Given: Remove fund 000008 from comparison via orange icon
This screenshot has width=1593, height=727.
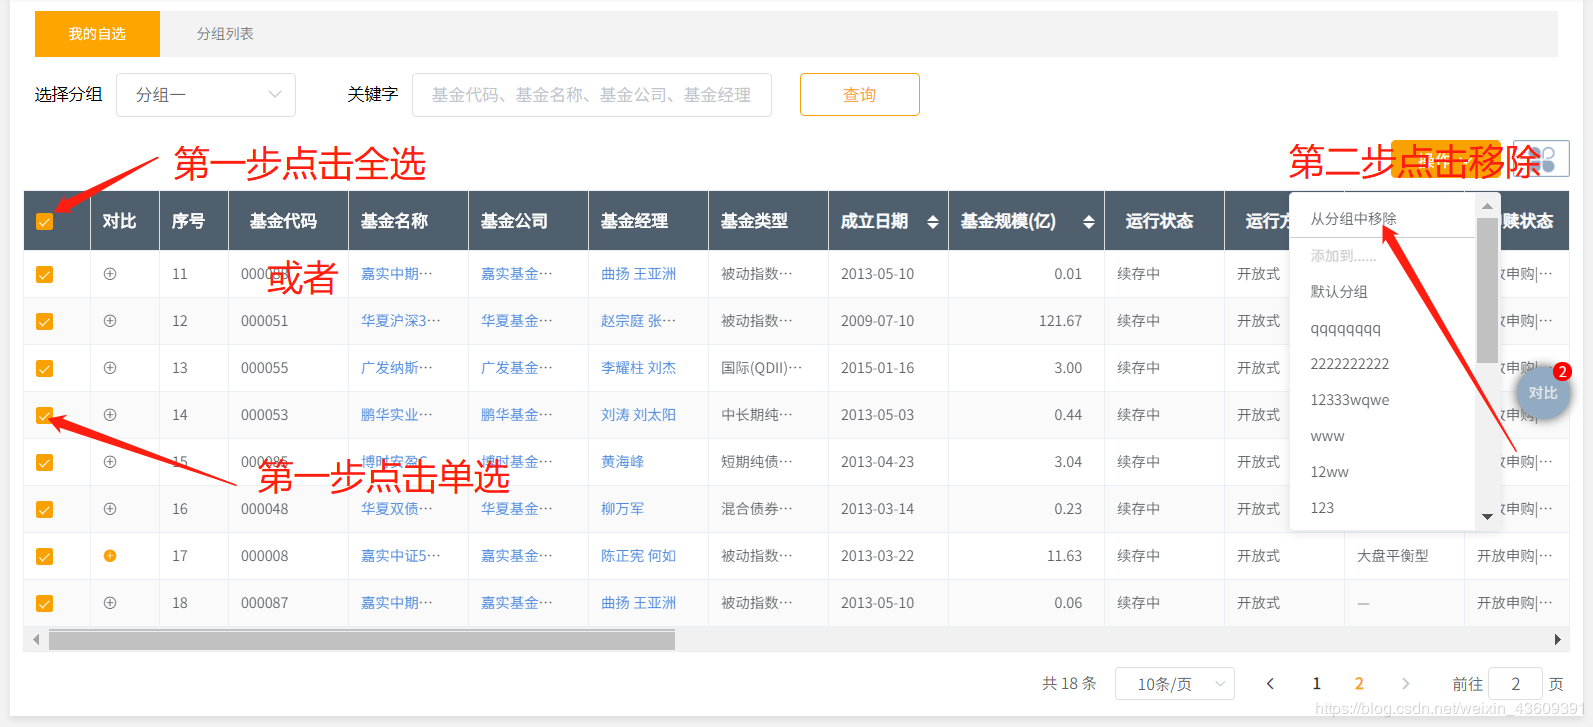Looking at the screenshot, I should click(110, 556).
